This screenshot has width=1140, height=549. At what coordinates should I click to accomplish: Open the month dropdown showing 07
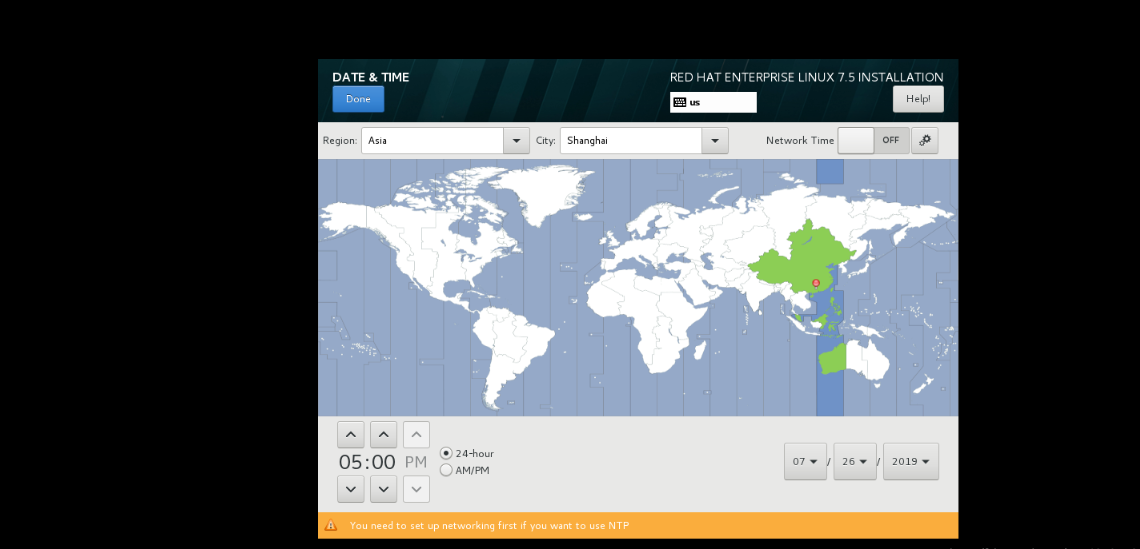(x=805, y=461)
